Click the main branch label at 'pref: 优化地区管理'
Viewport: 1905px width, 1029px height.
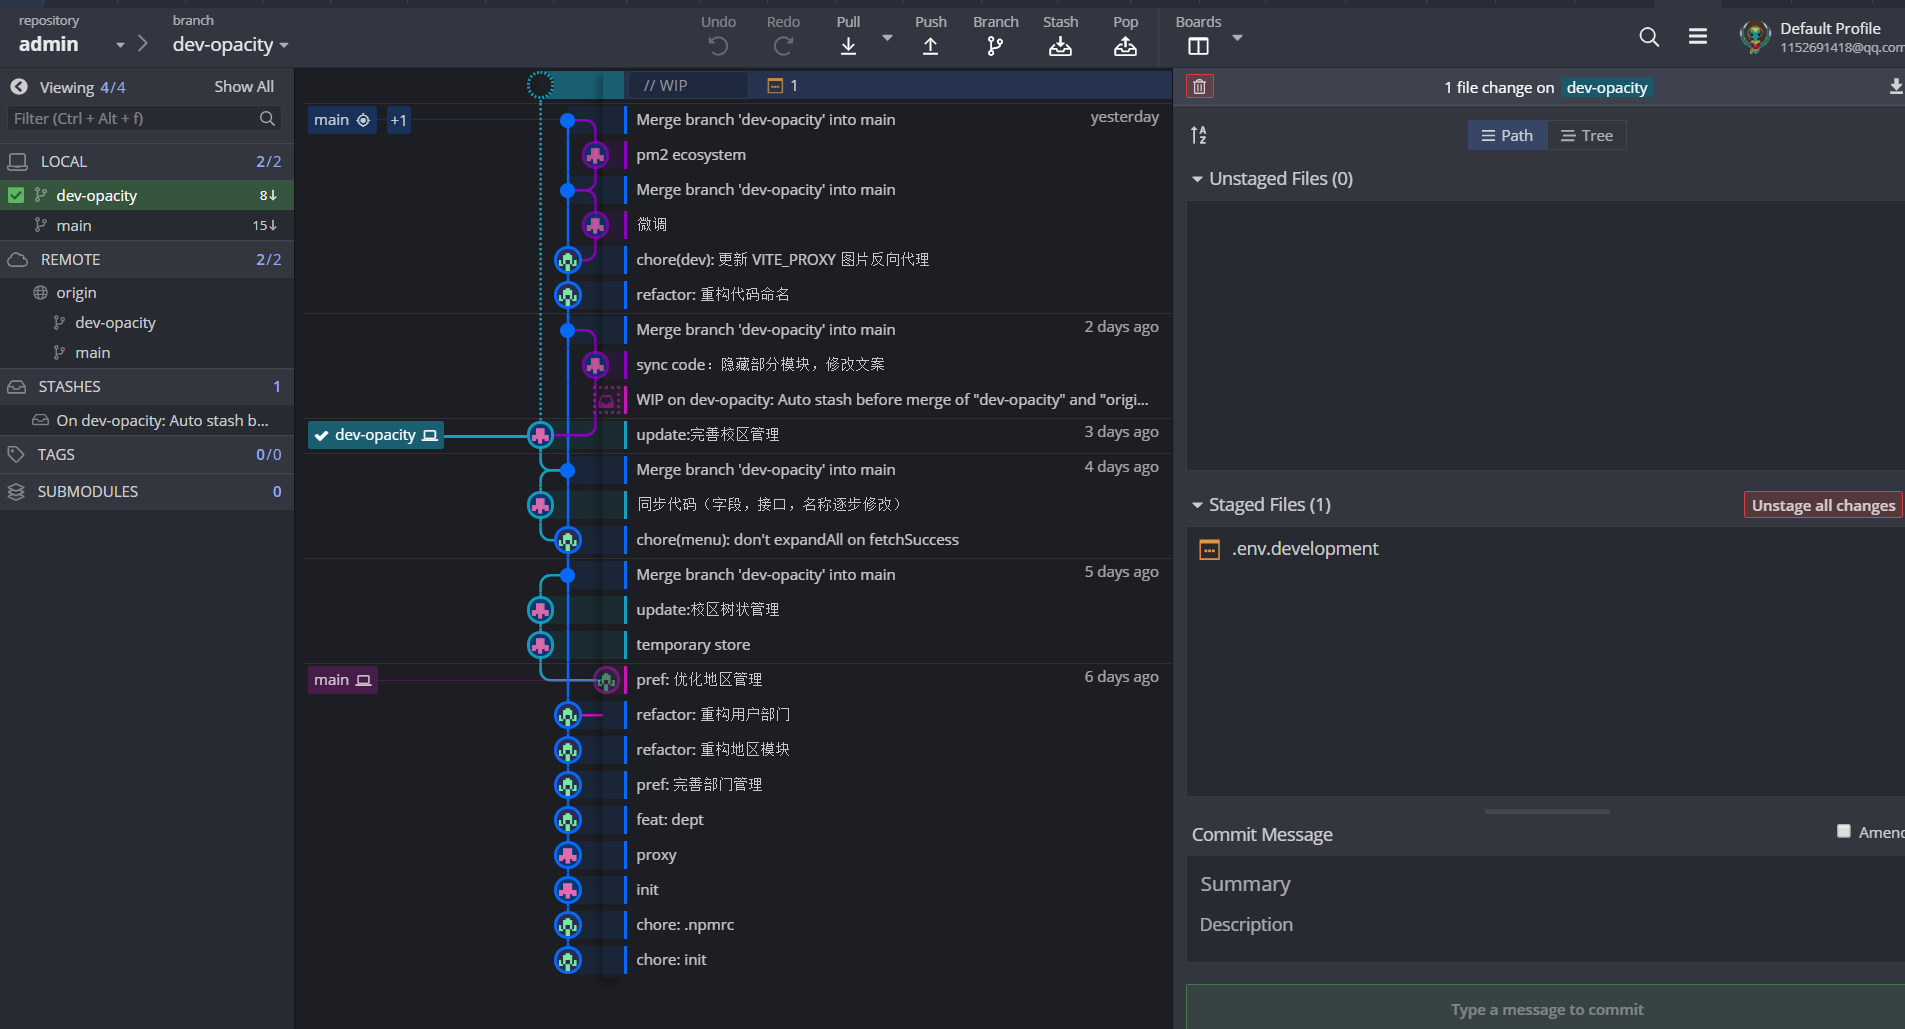pyautogui.click(x=342, y=680)
